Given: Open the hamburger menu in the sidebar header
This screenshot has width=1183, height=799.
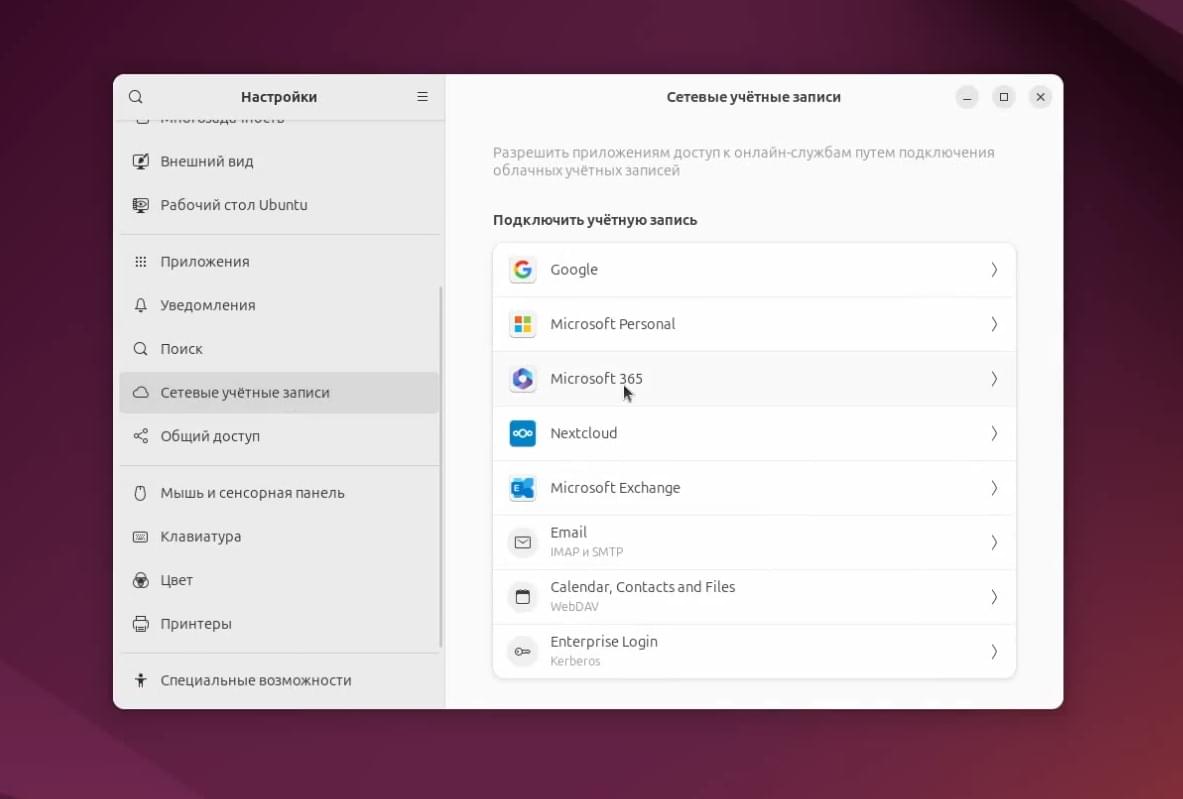Looking at the screenshot, I should click(422, 97).
